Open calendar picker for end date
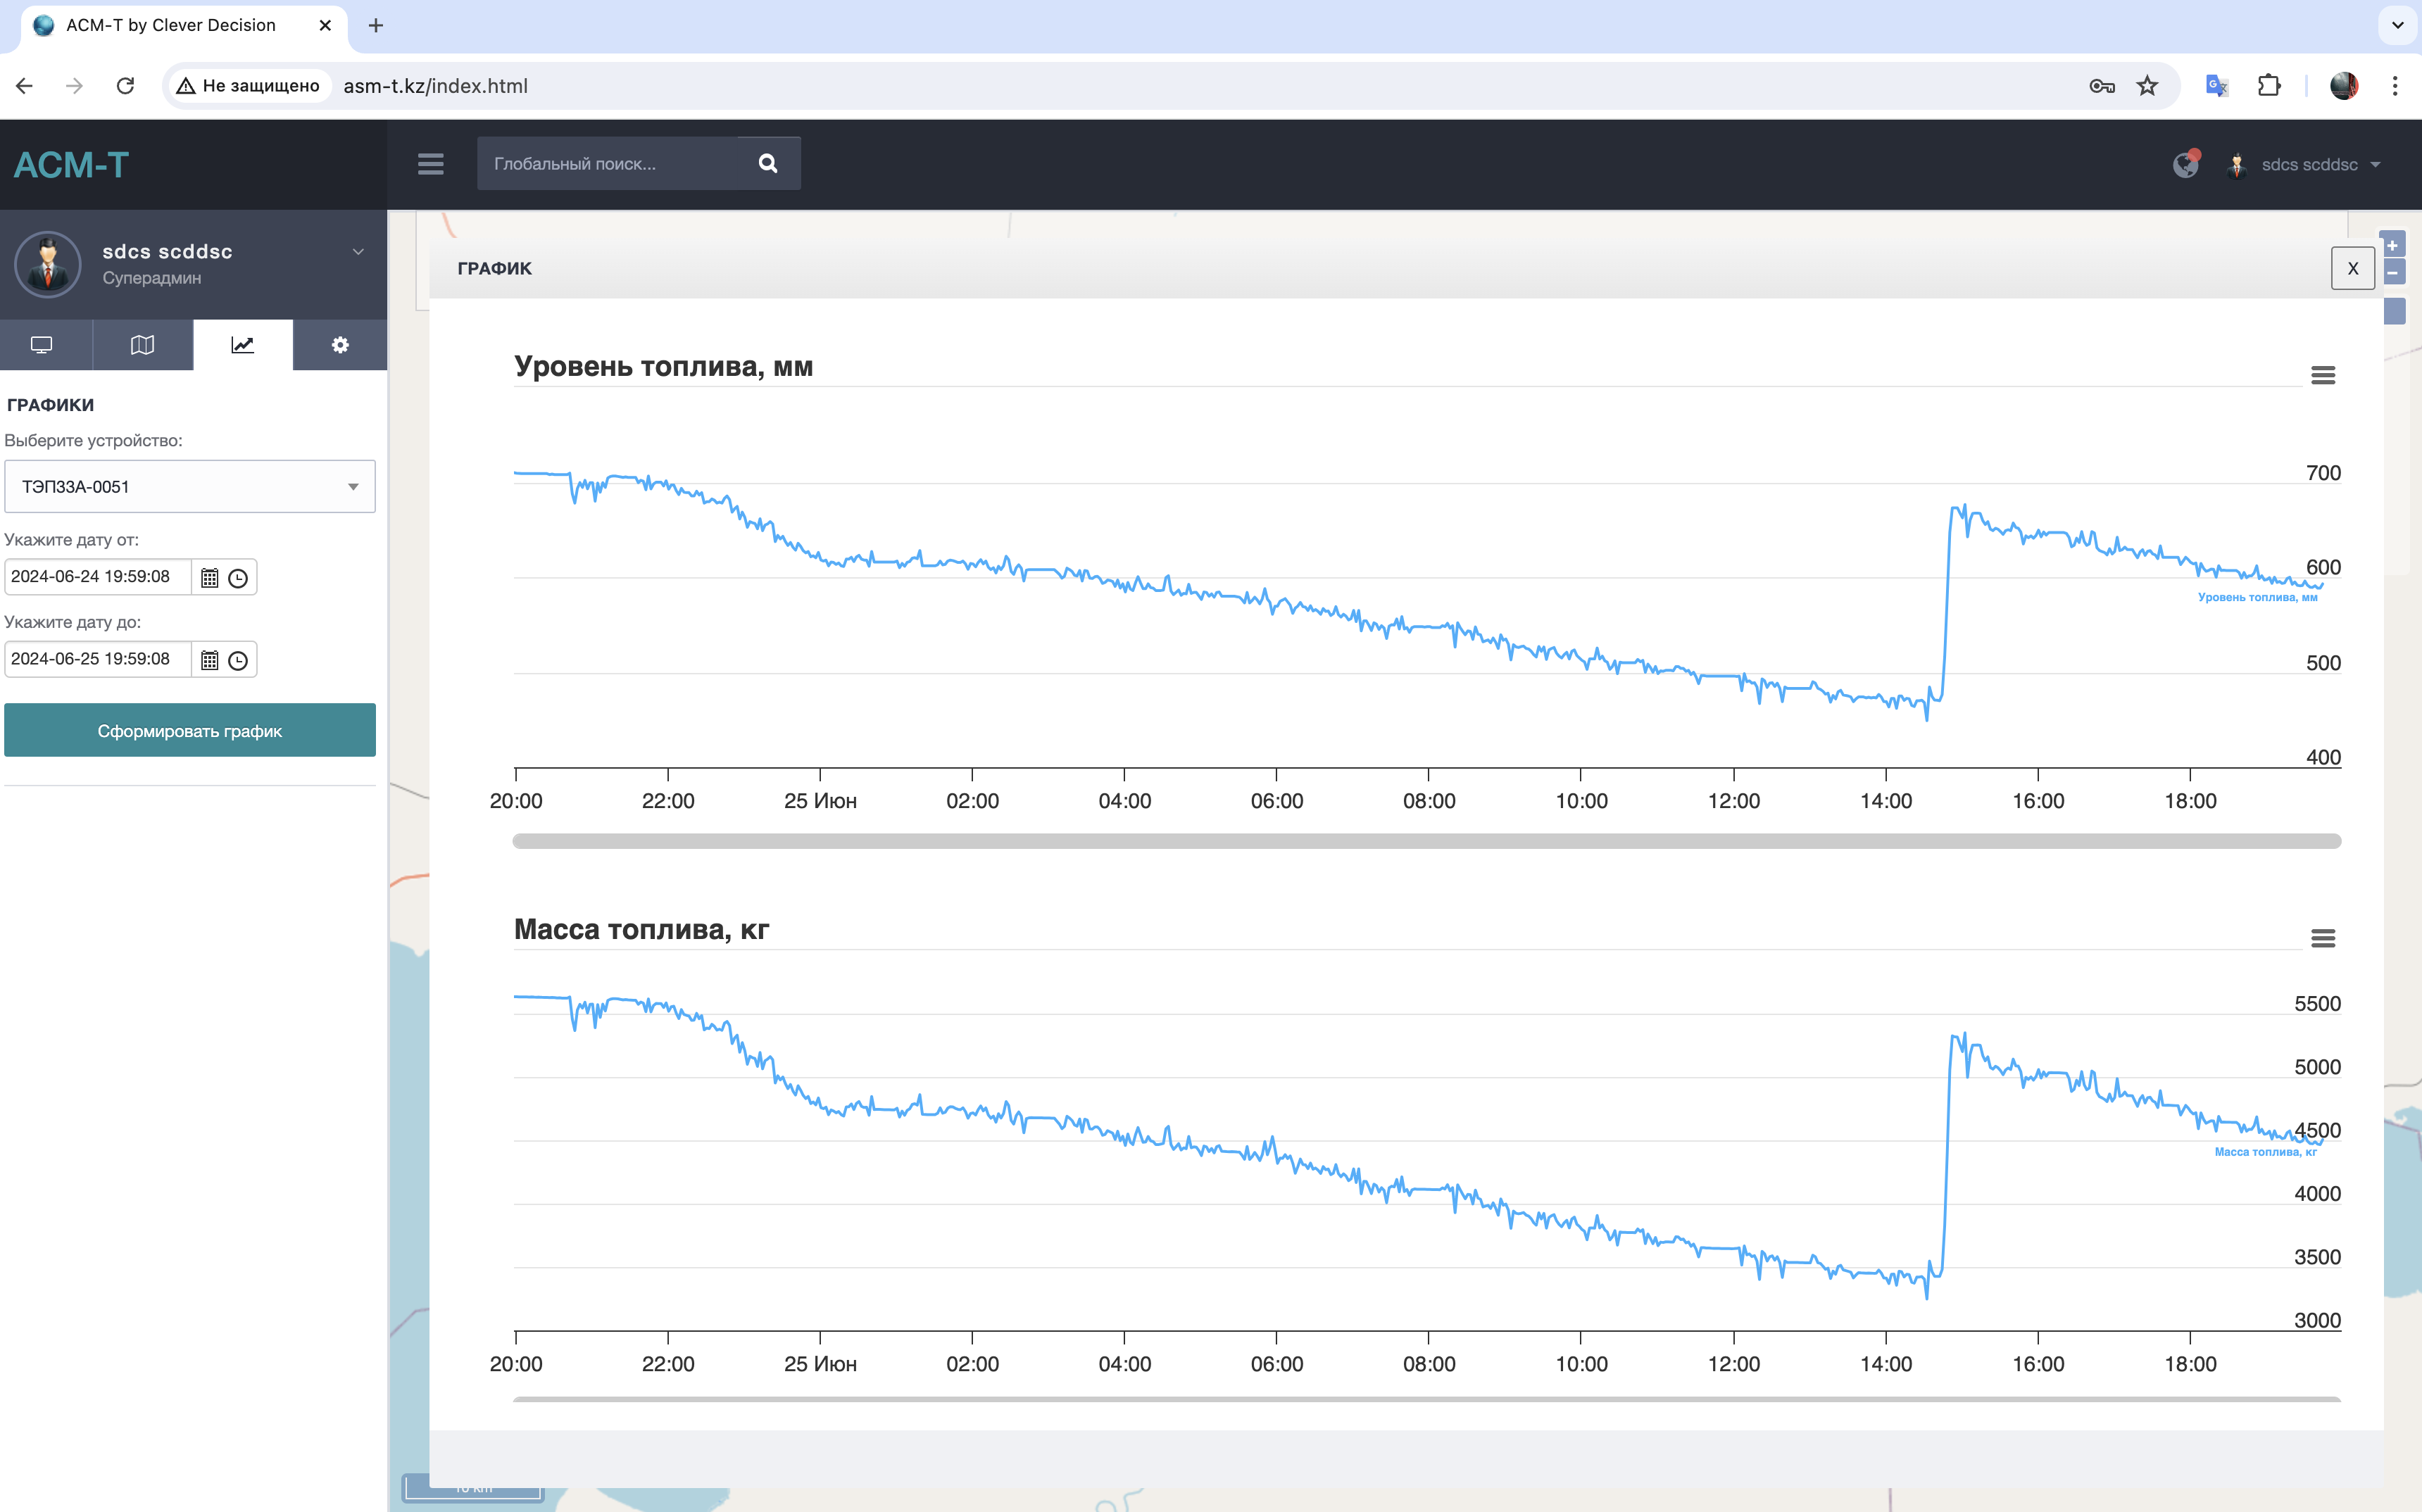Viewport: 2422px width, 1512px height. pos(209,660)
